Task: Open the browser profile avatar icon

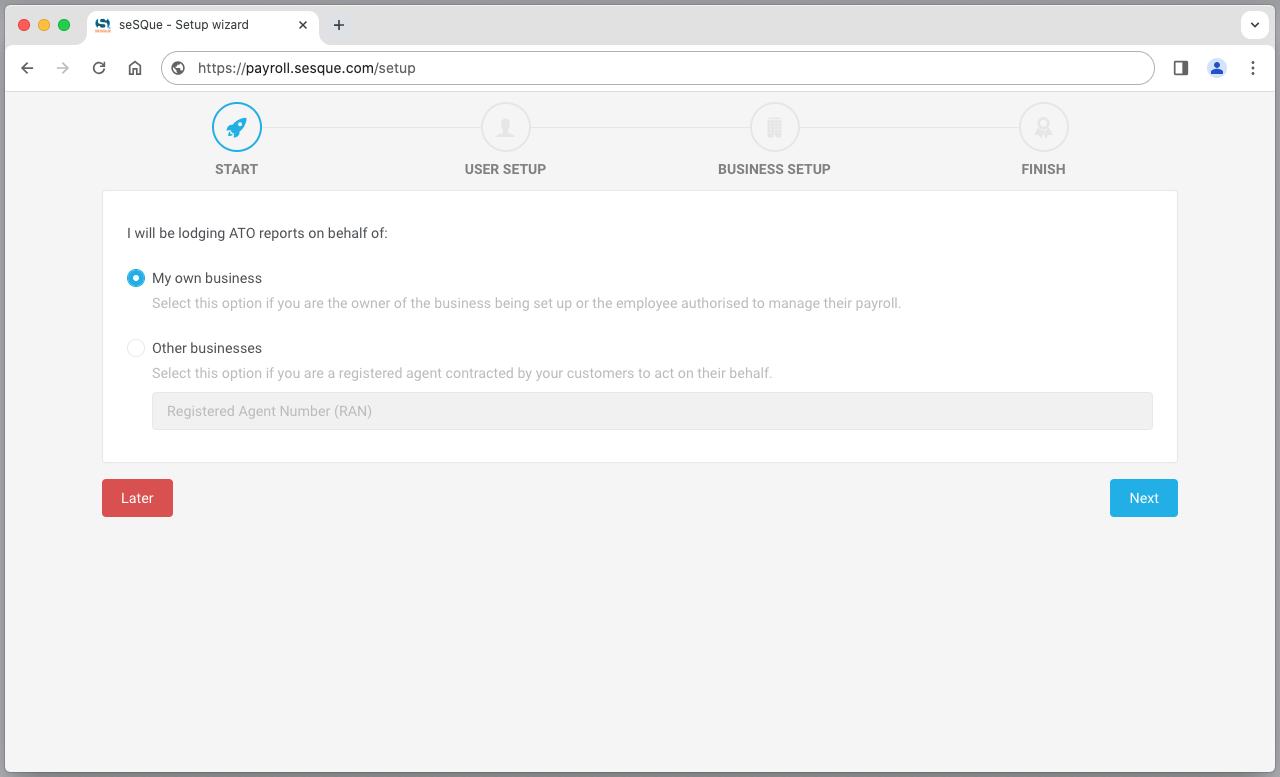Action: 1217,68
